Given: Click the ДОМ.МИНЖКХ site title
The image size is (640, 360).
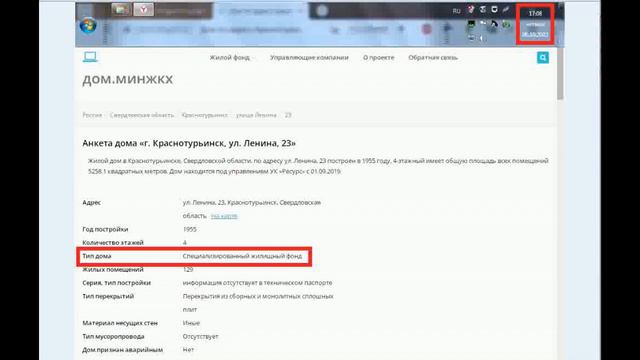Looking at the screenshot, I should [x=128, y=79].
